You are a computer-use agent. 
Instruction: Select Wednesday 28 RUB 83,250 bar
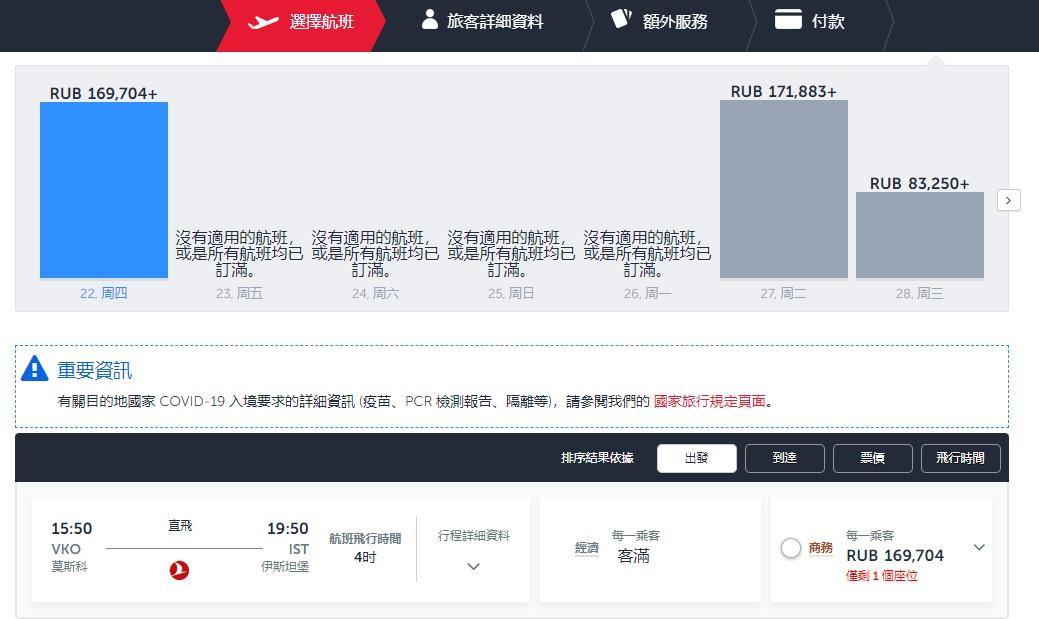click(919, 235)
